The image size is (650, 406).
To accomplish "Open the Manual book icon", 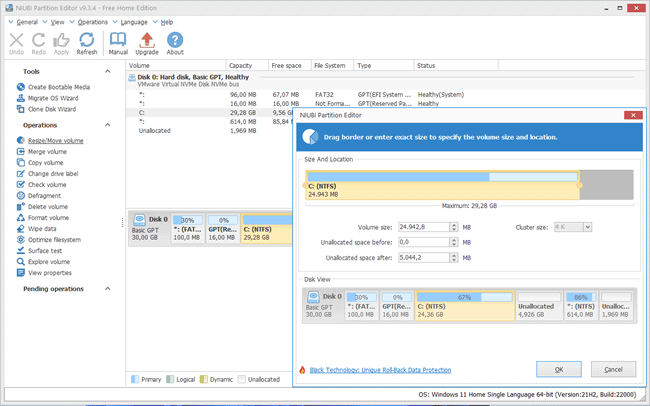I will click(x=118, y=44).
